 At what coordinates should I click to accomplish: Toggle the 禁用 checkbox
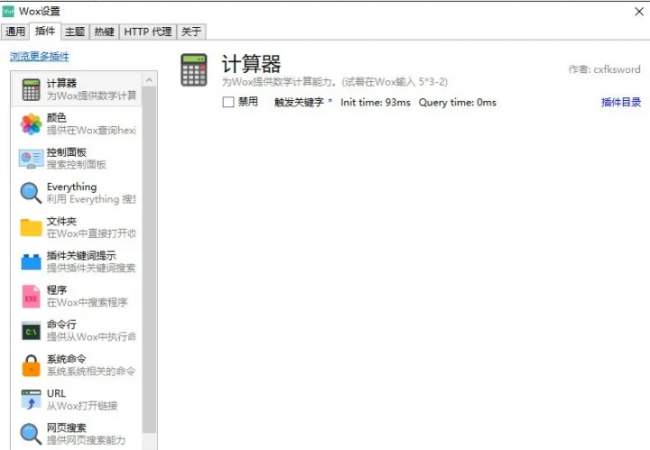tap(228, 102)
